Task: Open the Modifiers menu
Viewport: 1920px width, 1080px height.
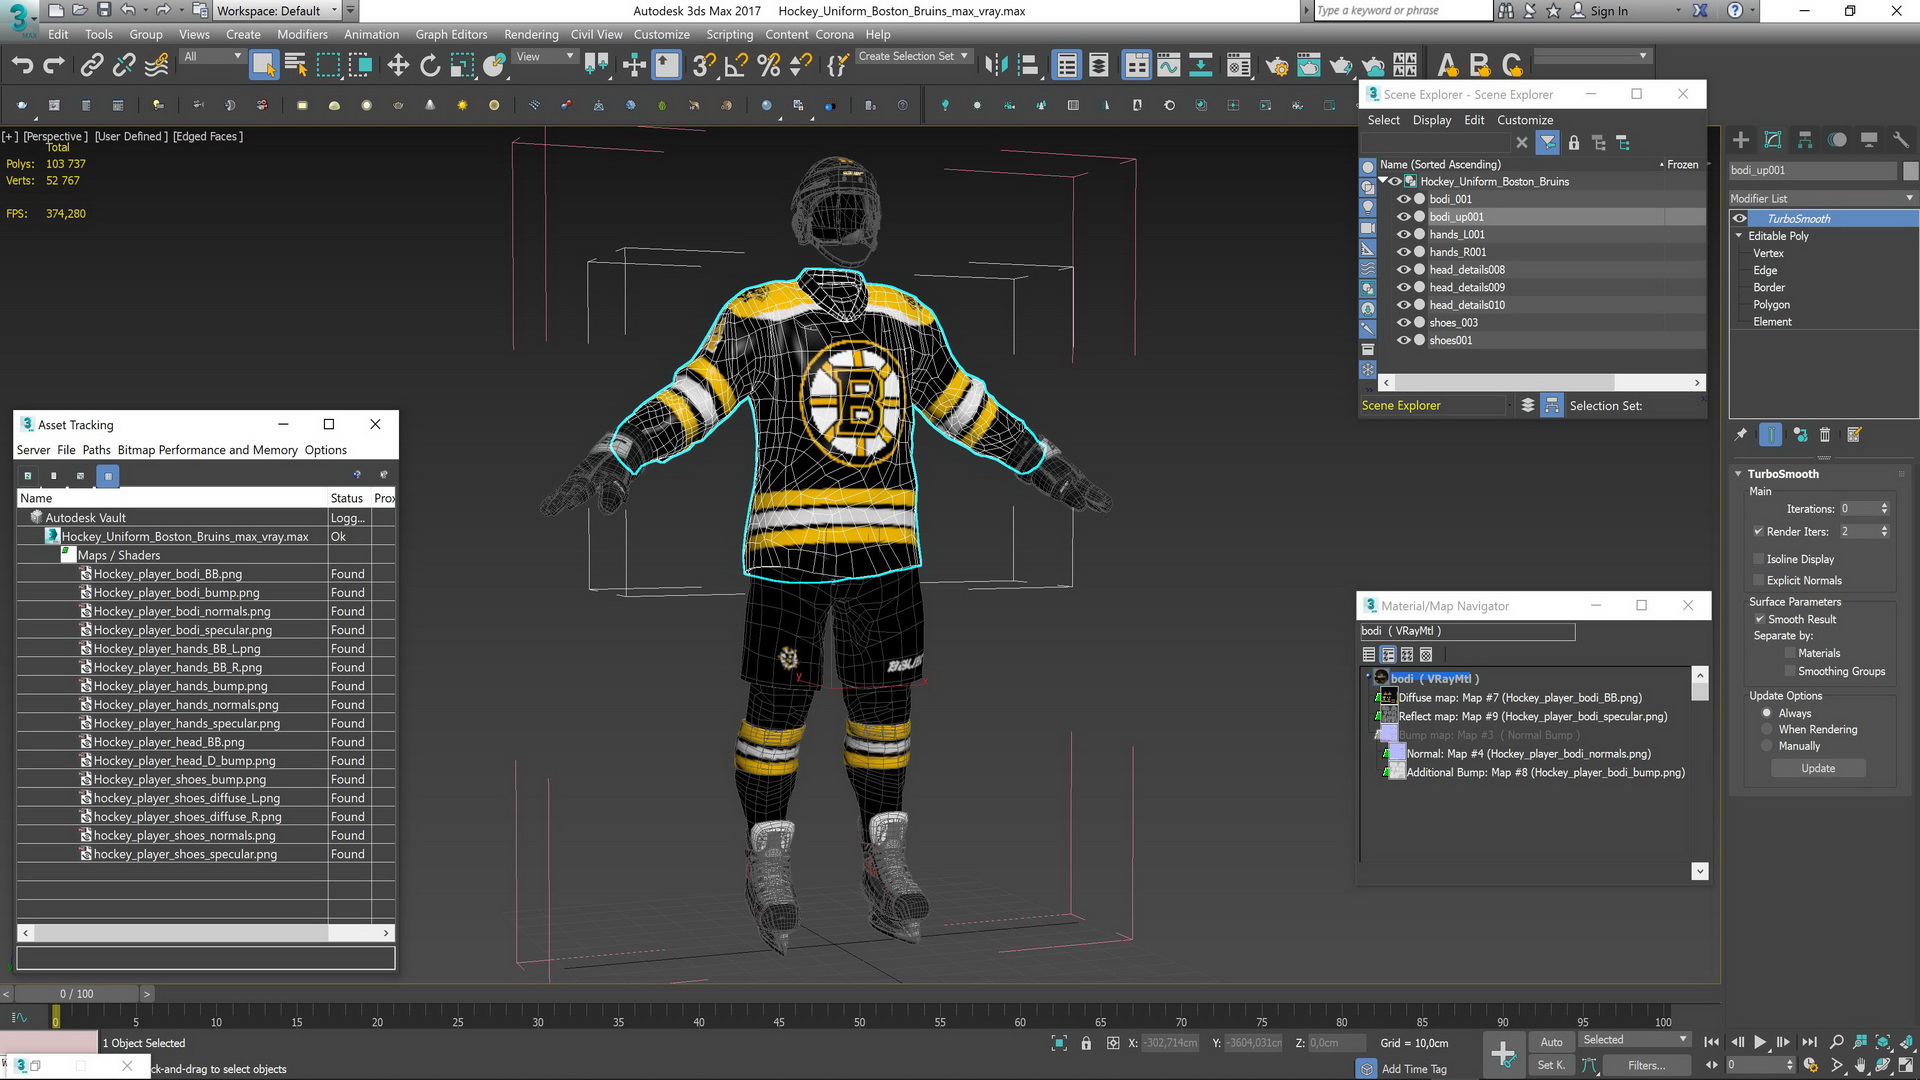Action: pyautogui.click(x=302, y=34)
